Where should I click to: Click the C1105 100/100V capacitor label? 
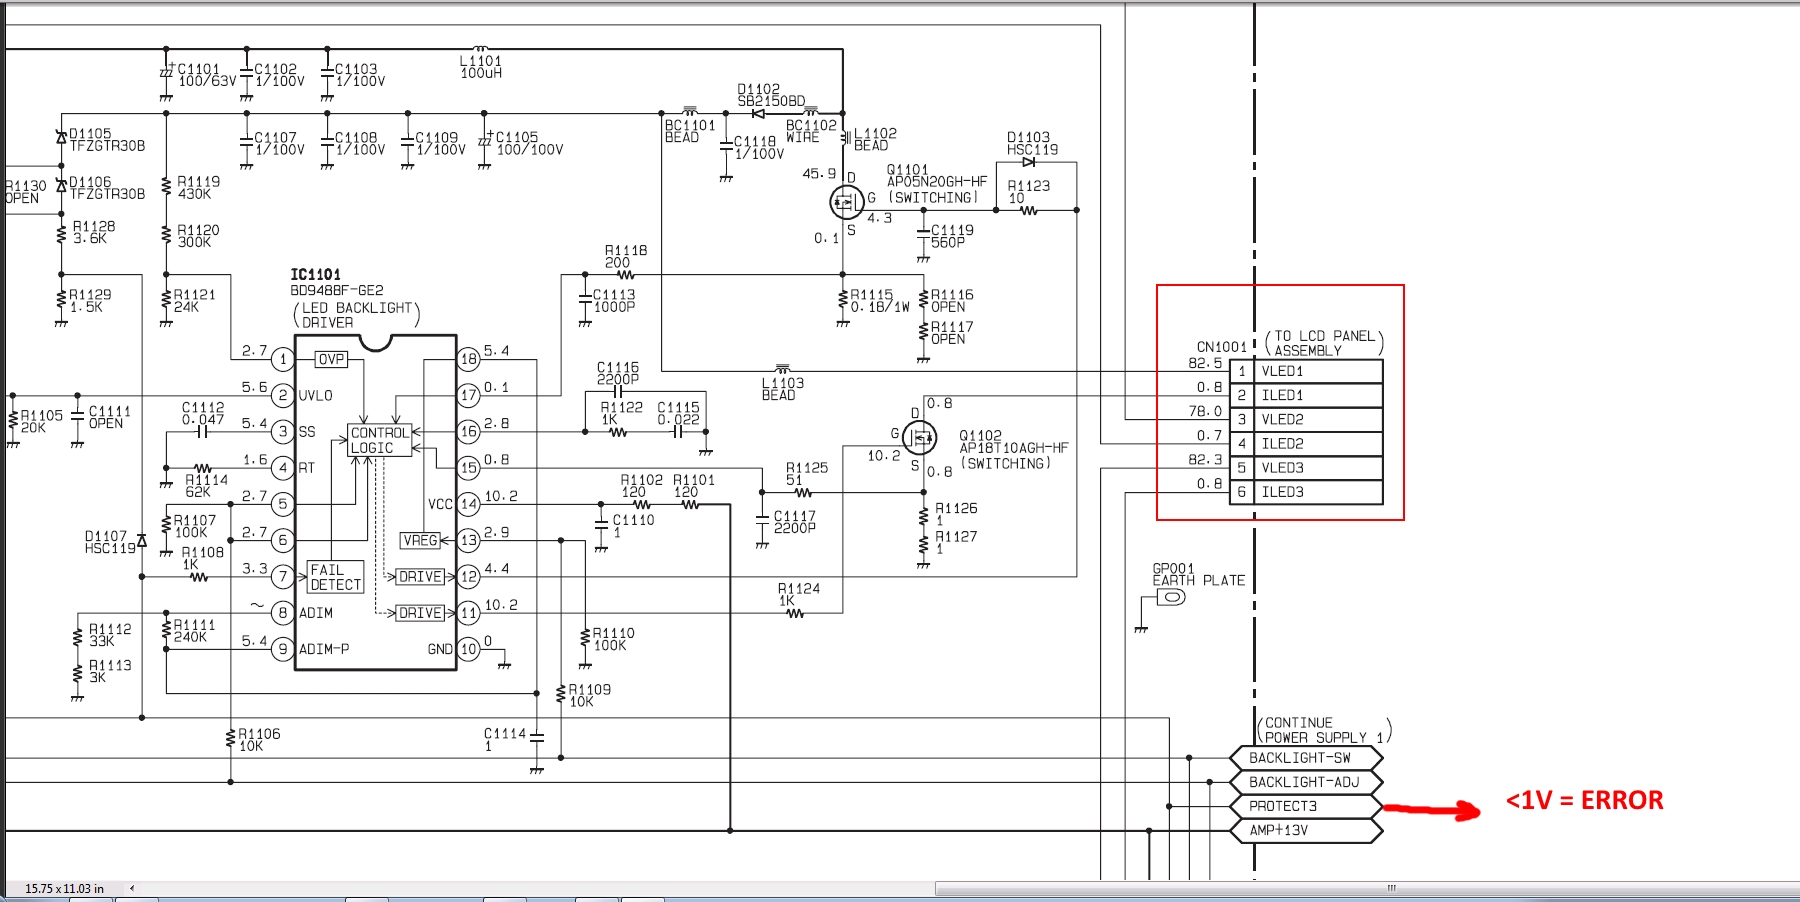coord(530,143)
